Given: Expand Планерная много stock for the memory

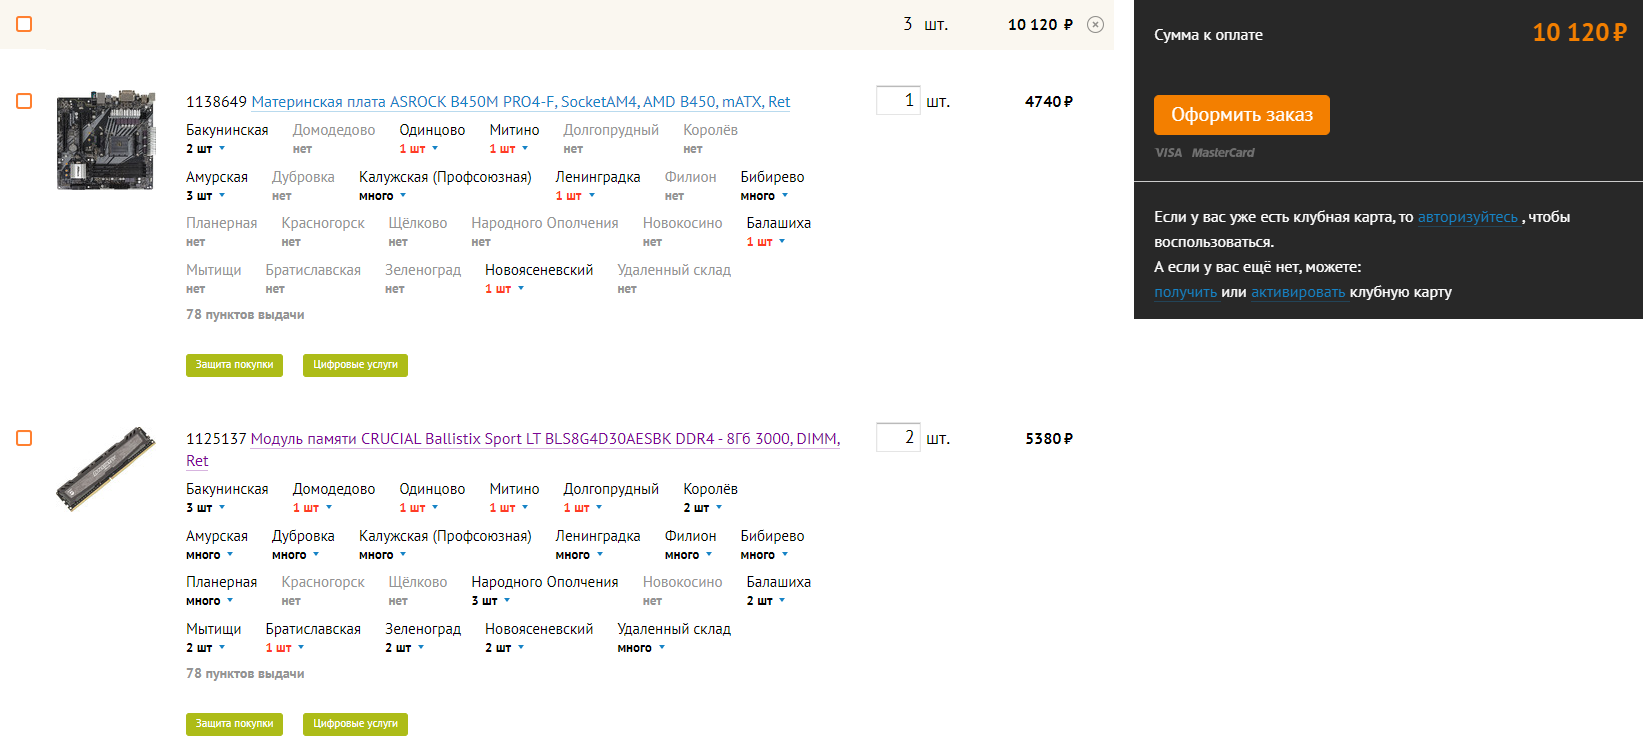Looking at the screenshot, I should click(x=210, y=601).
